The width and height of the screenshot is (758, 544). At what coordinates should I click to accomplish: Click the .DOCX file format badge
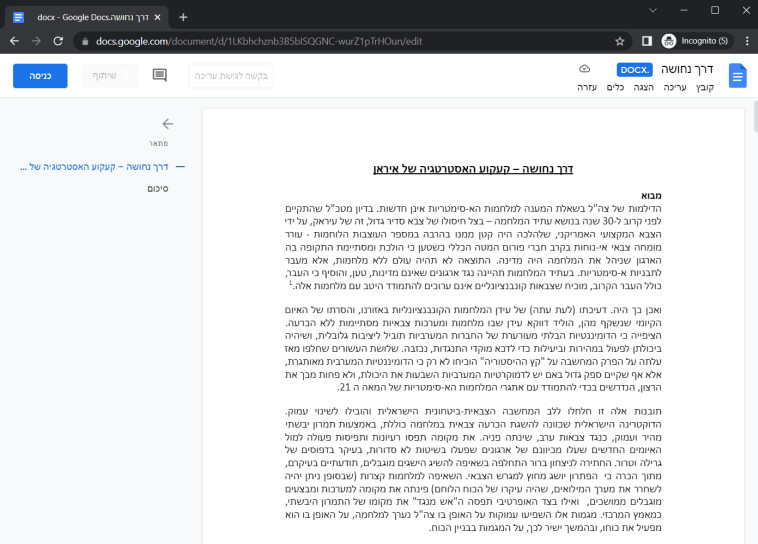pos(633,69)
